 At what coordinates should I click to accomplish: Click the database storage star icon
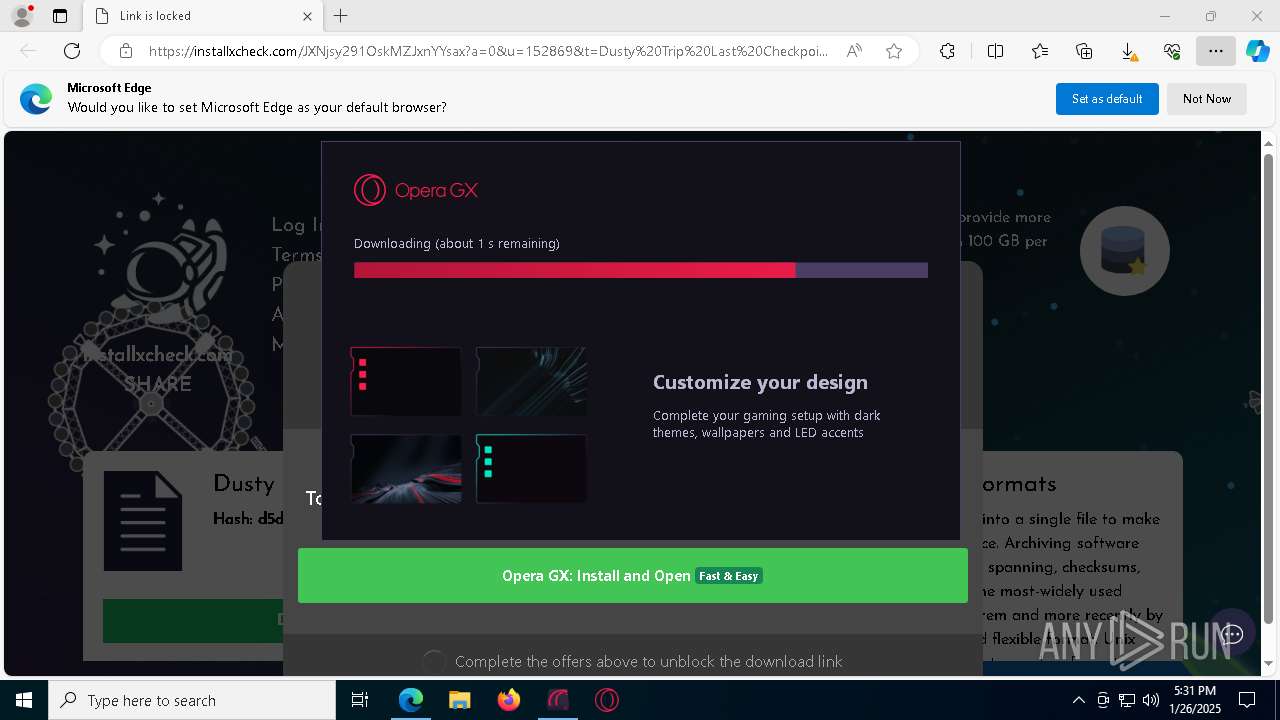coord(1124,251)
